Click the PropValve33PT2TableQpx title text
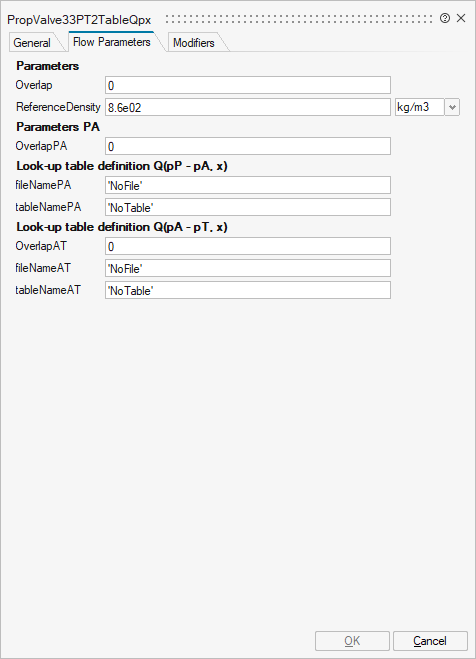 pyautogui.click(x=79, y=20)
